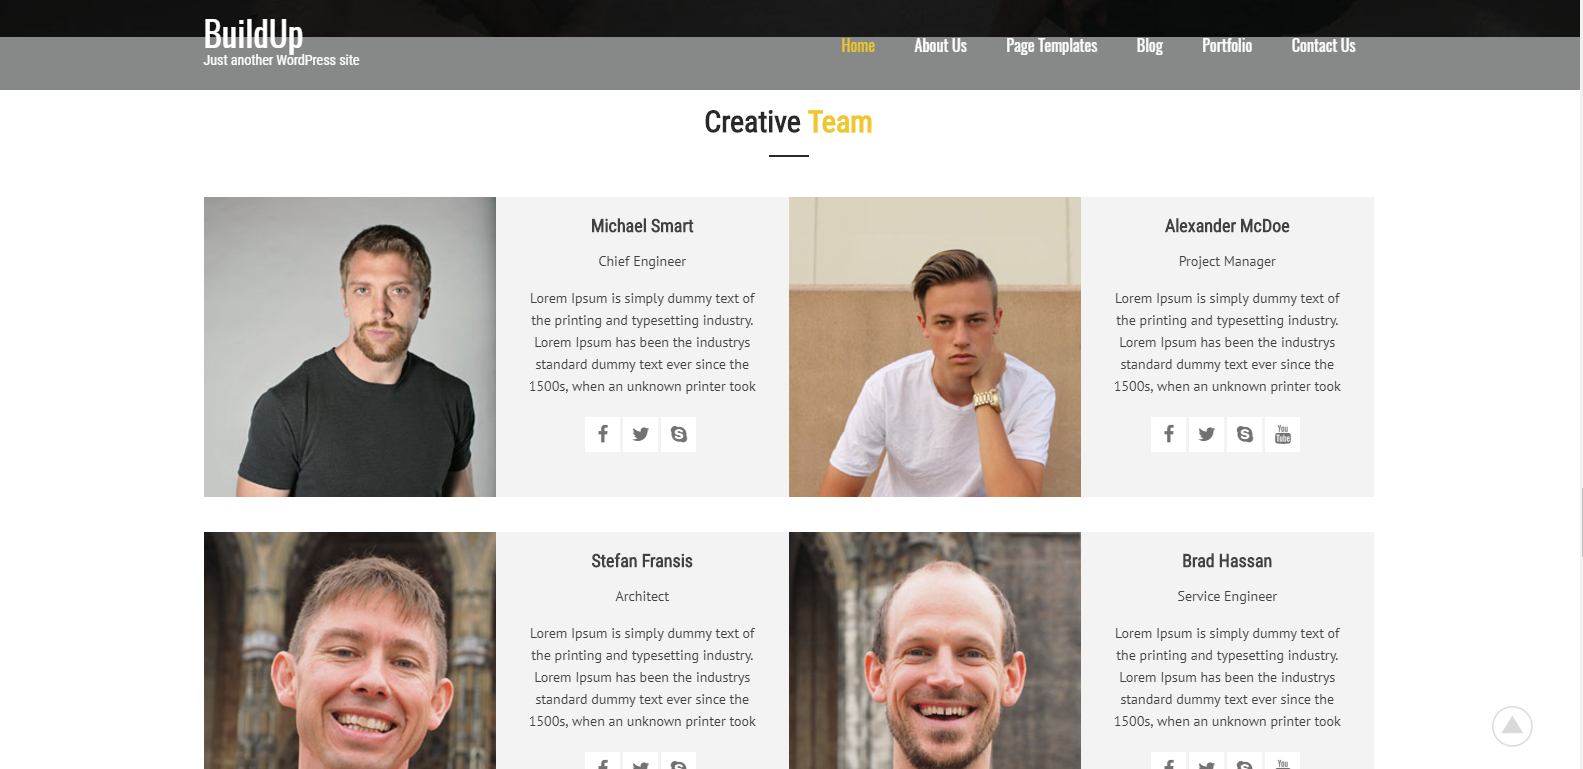The image size is (1583, 769).
Task: Open the Page Templates menu
Action: tap(1051, 46)
